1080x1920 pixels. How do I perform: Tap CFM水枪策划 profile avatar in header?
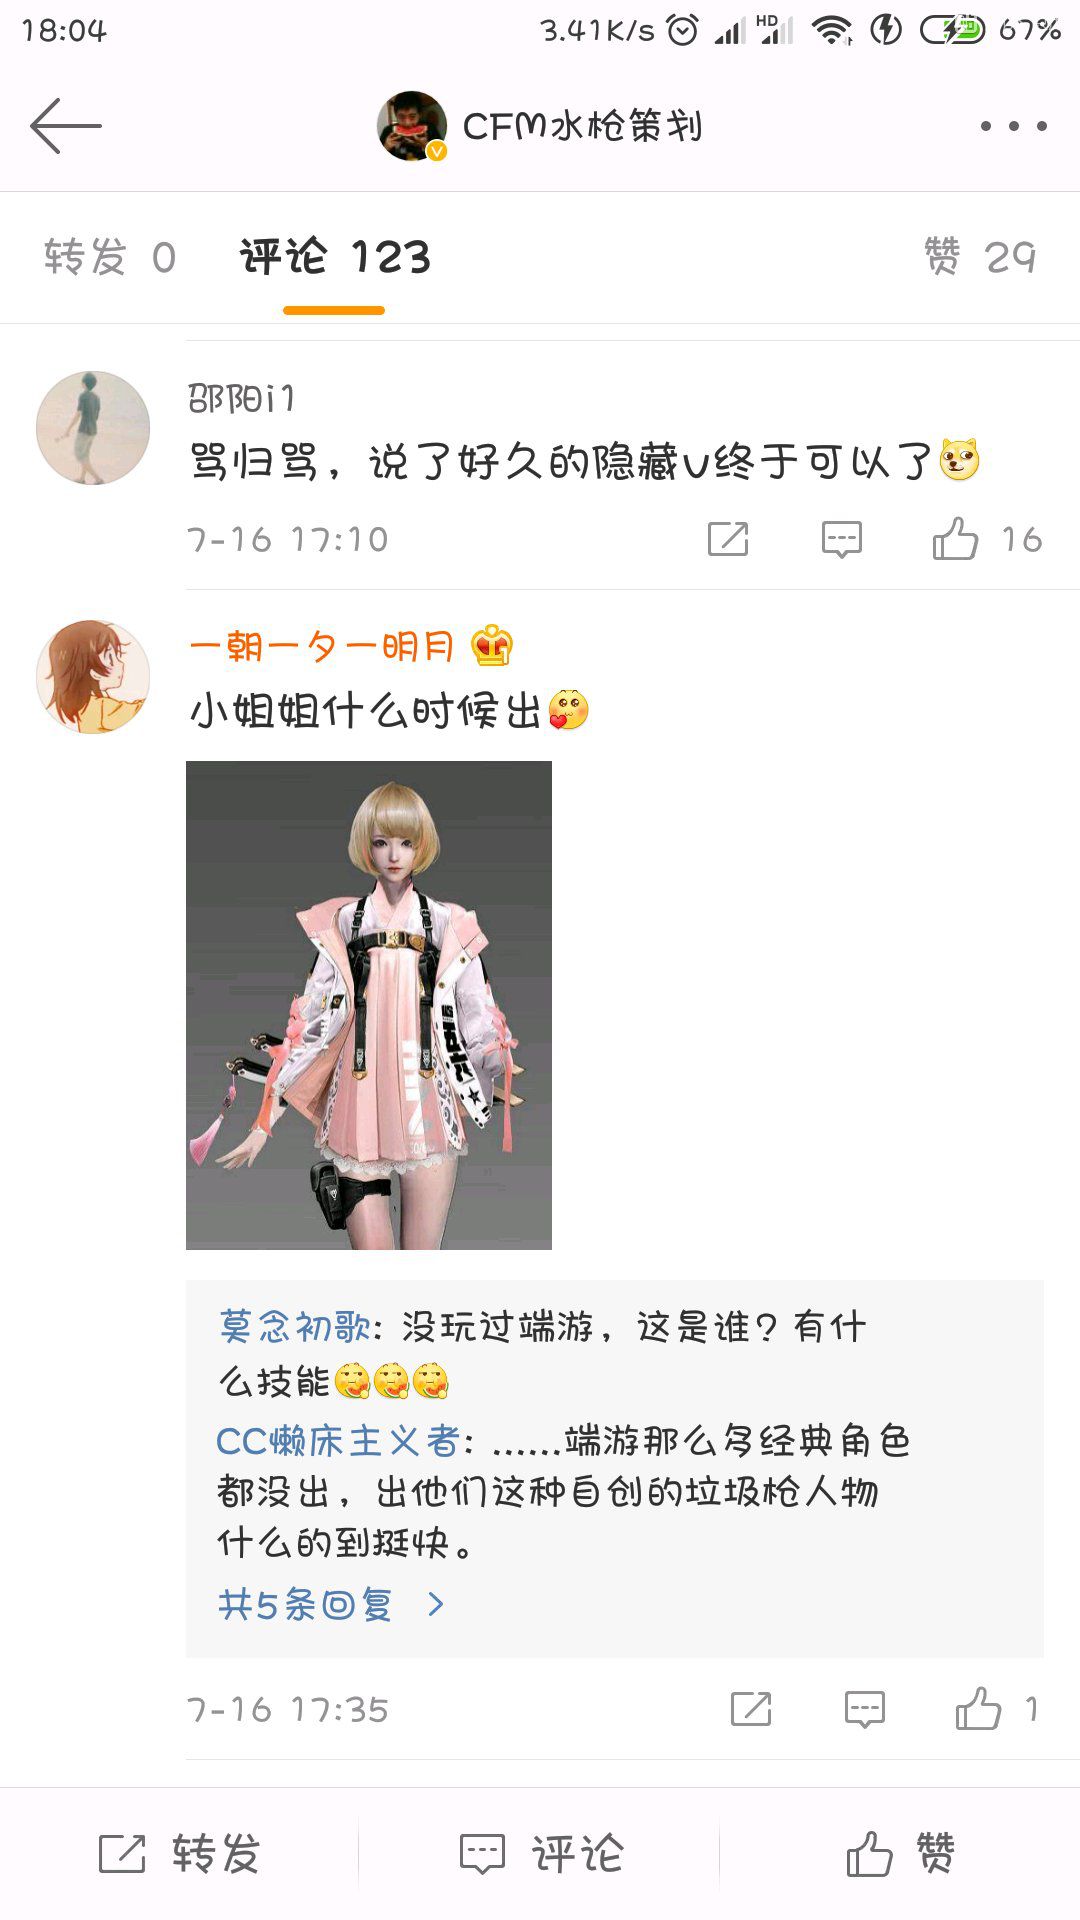tap(412, 126)
